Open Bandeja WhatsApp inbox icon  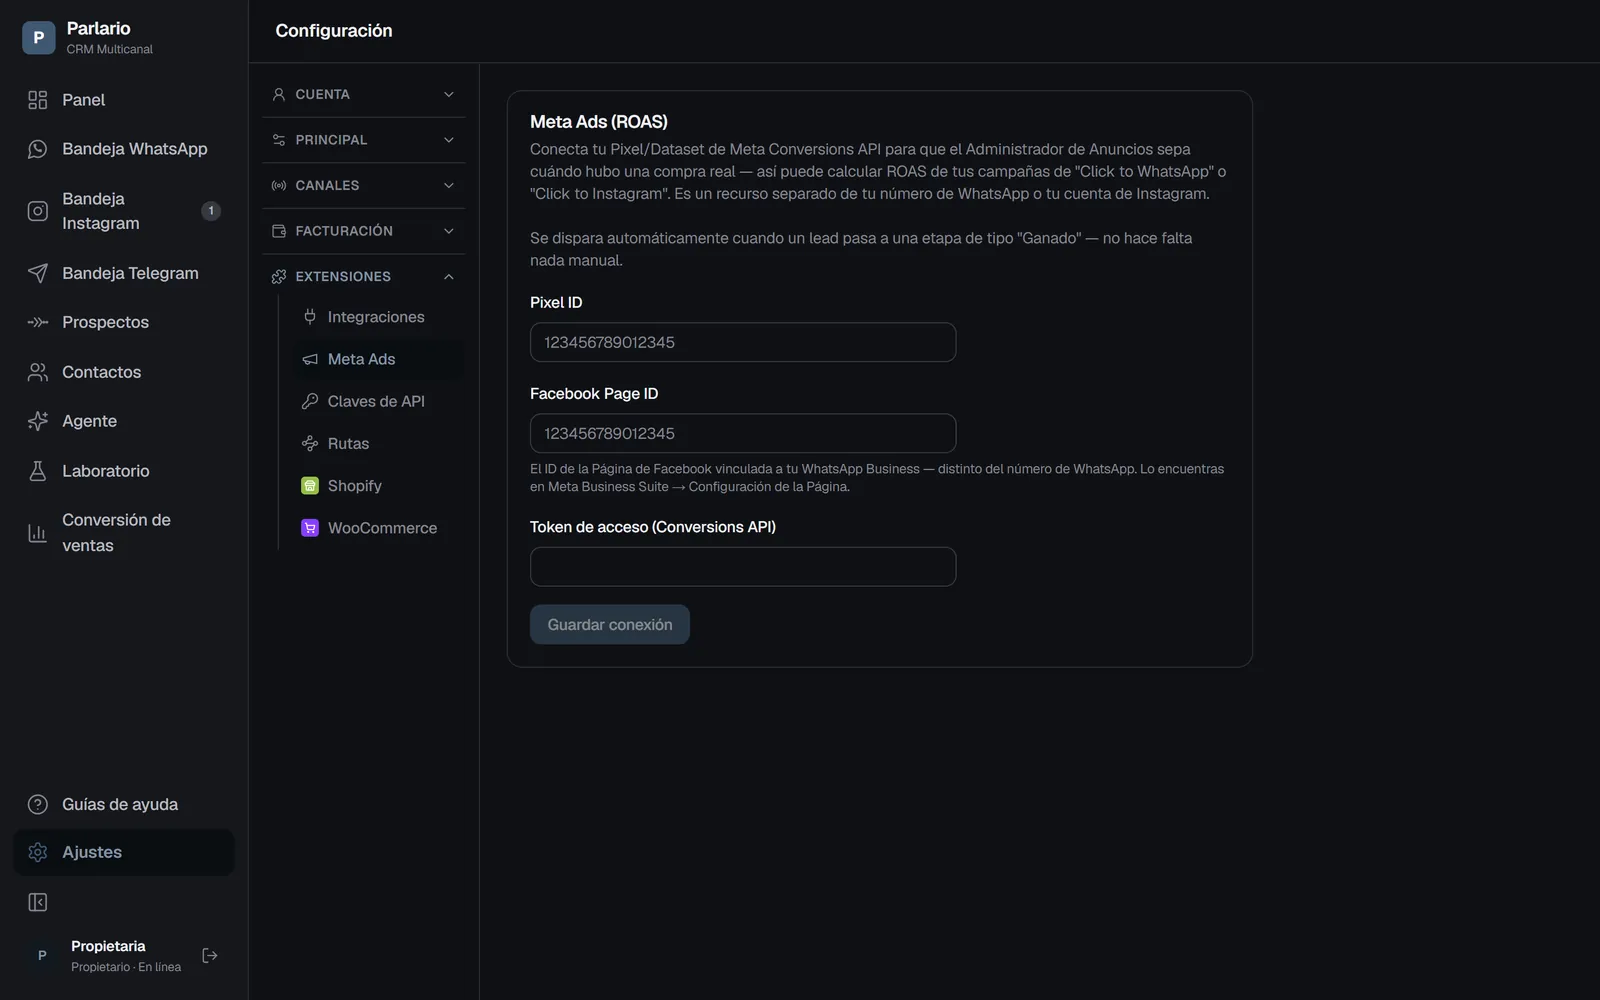coord(38,149)
